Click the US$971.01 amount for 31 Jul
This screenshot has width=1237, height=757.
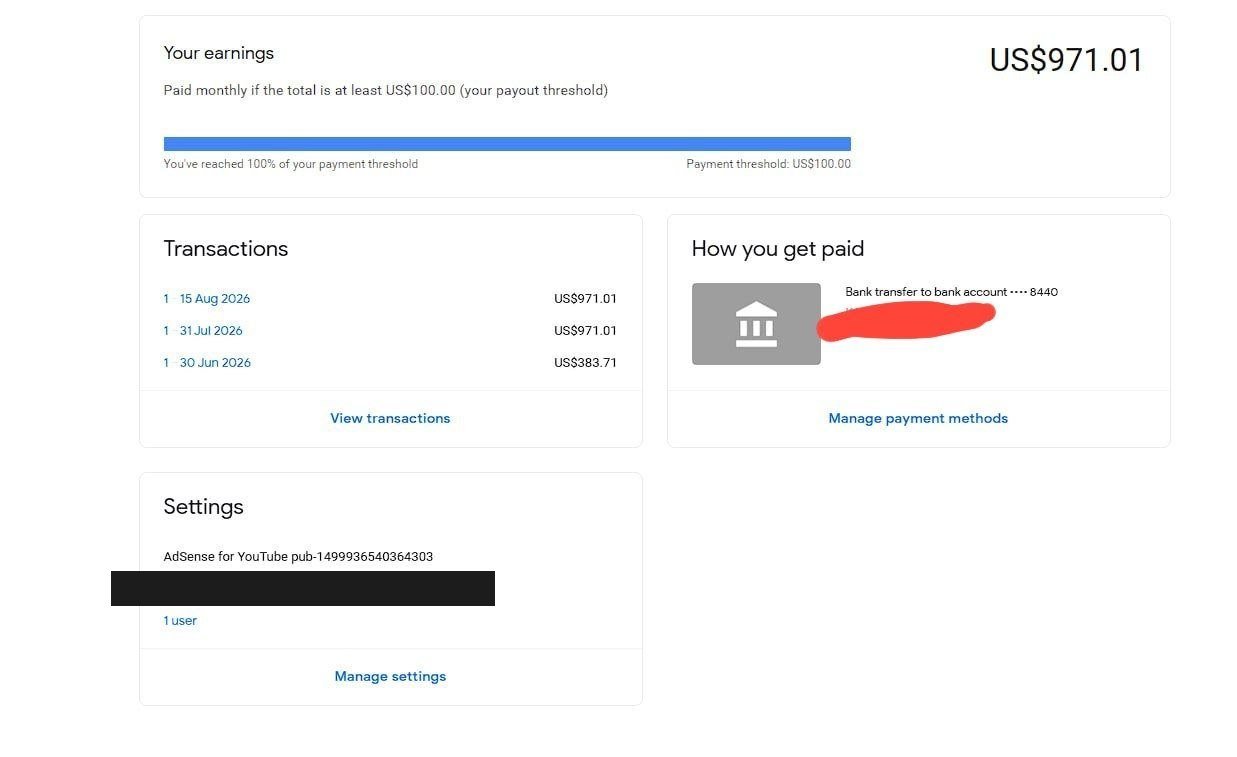(585, 331)
